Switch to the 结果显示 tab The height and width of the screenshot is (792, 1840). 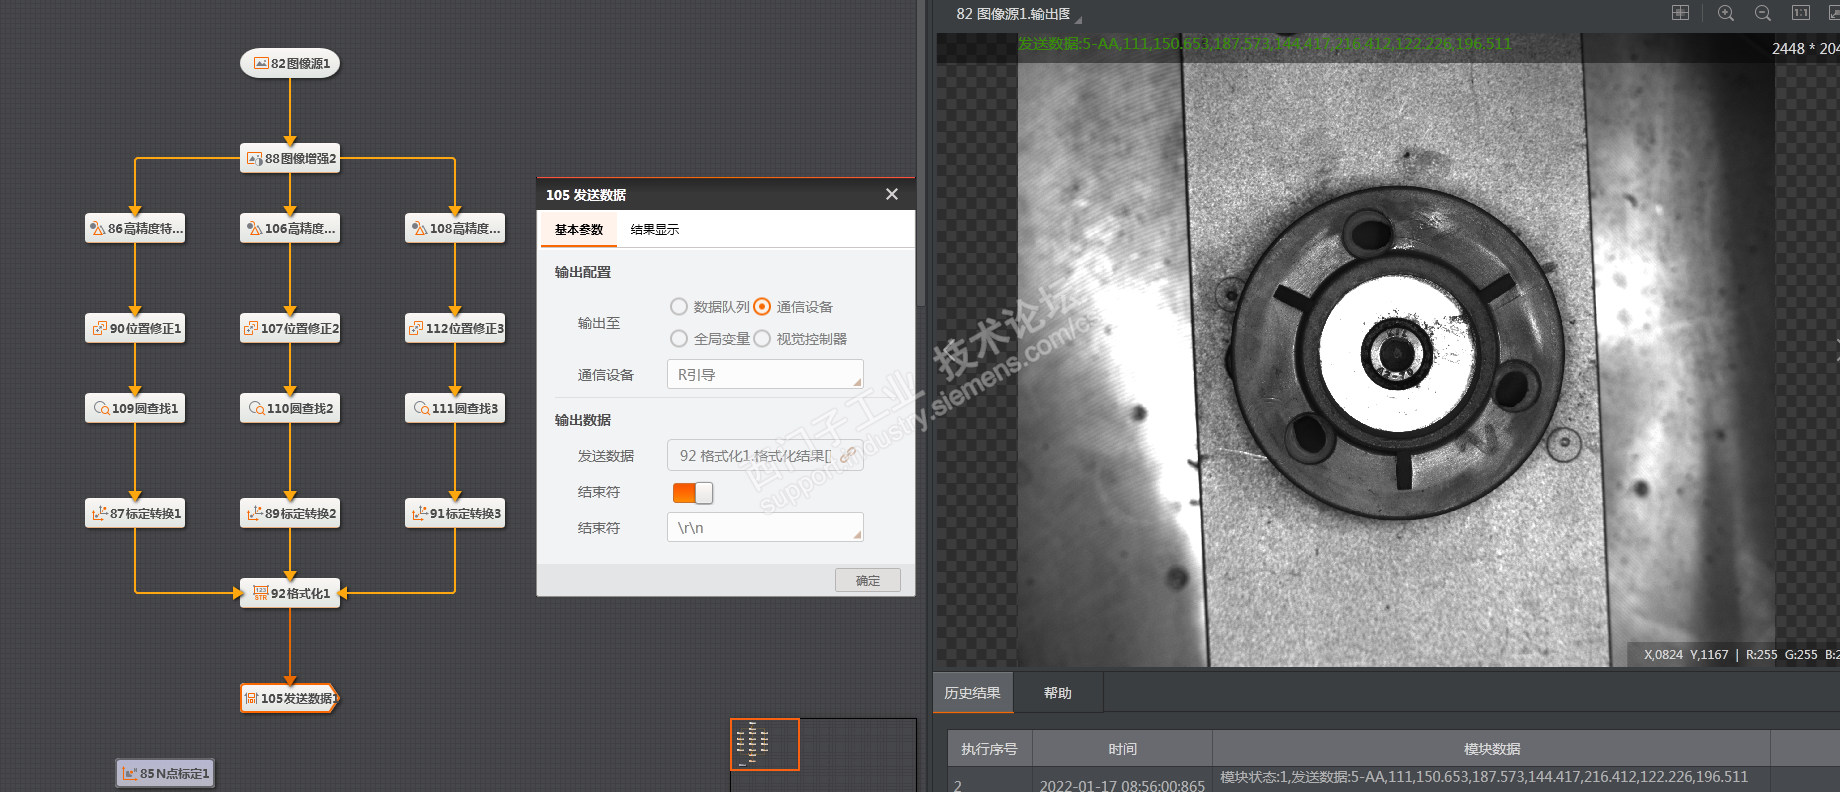655,229
